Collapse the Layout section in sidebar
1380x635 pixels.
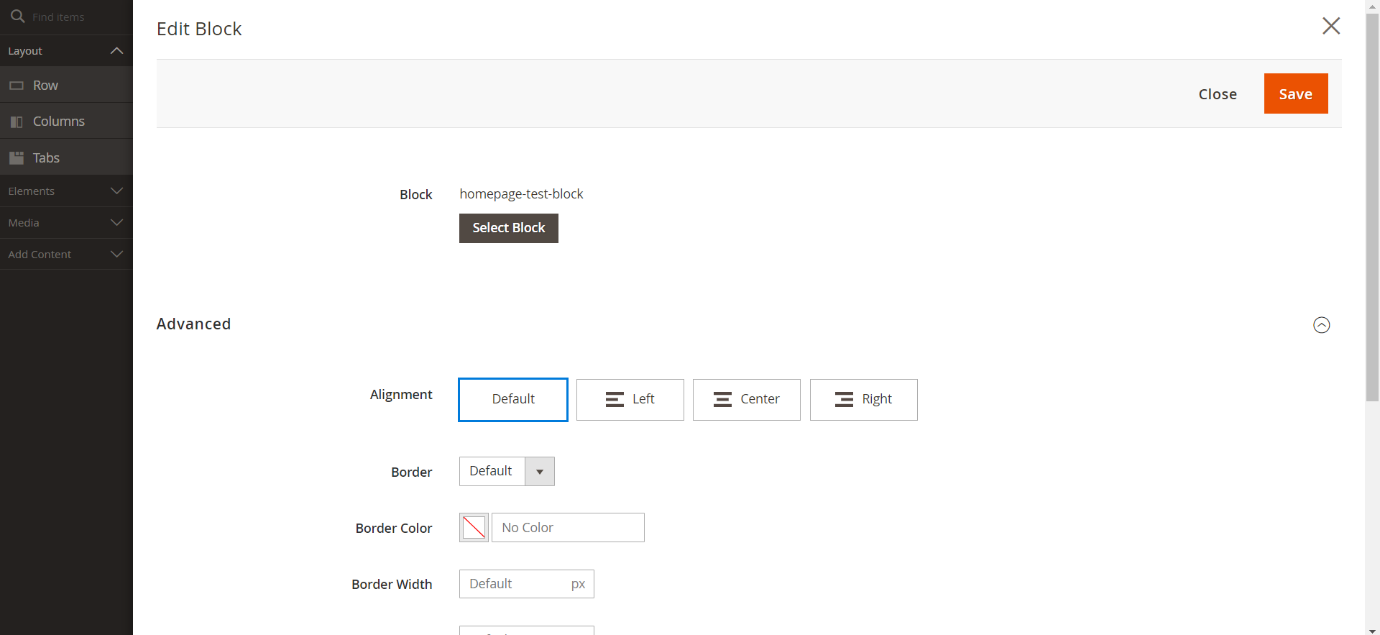(x=116, y=51)
